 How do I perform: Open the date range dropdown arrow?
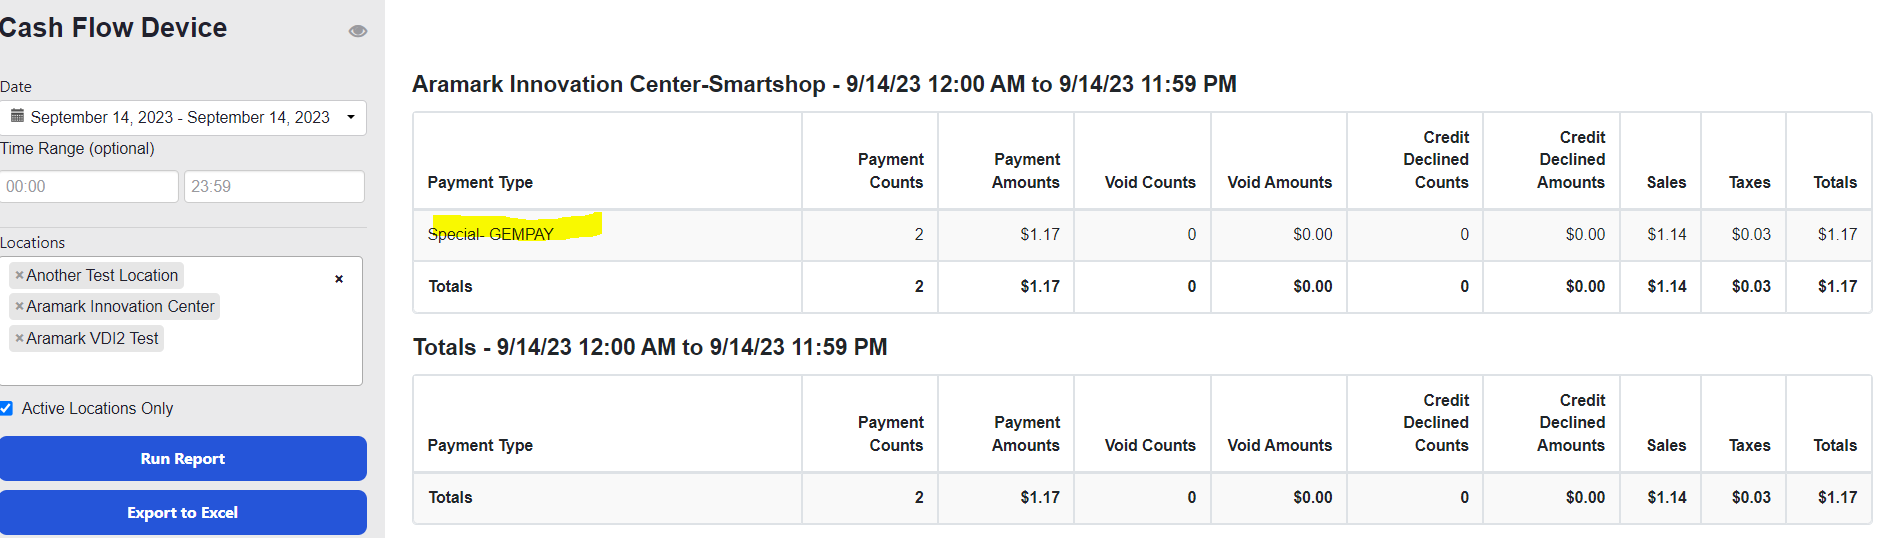point(351,117)
